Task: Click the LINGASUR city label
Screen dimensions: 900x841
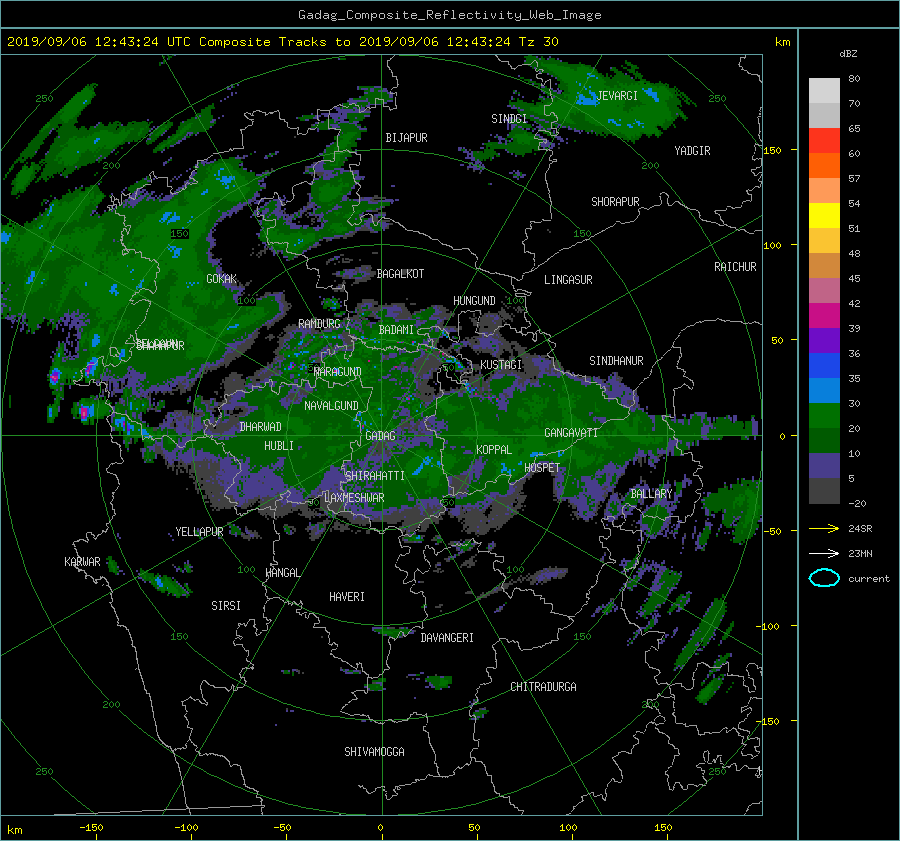Action: [568, 280]
